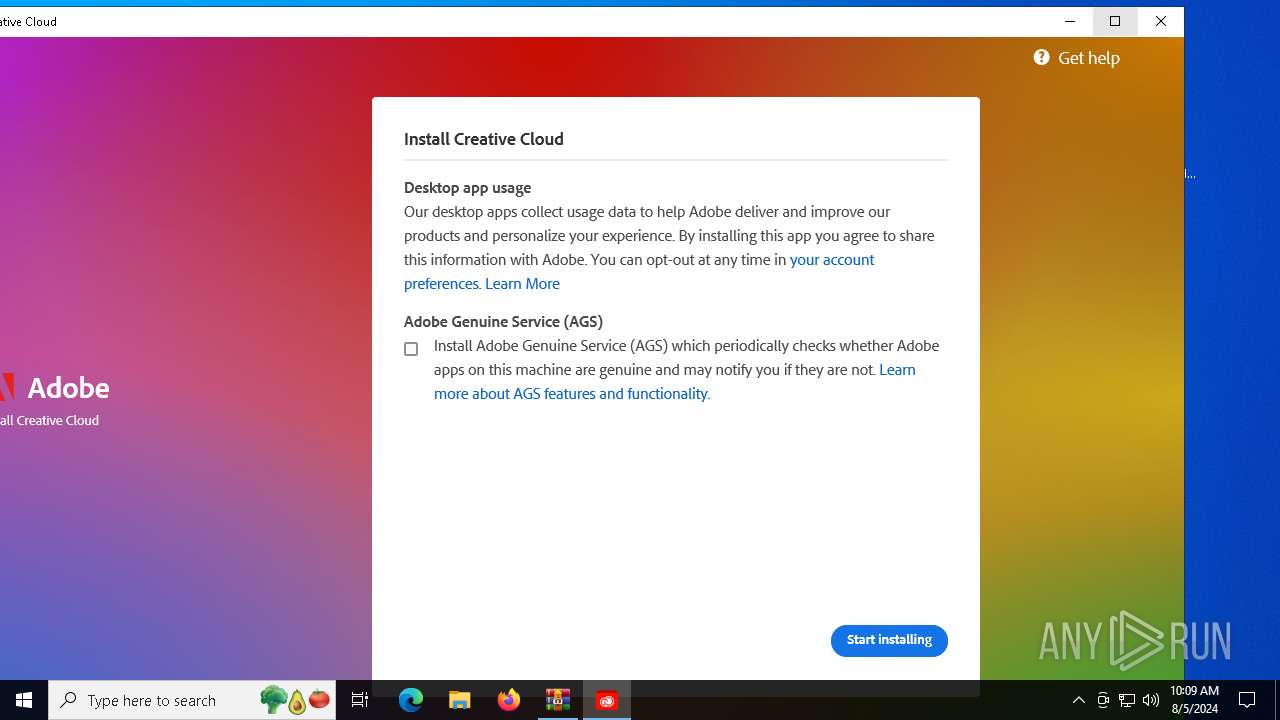Image resolution: width=1280 pixels, height=720 pixels.
Task: Open the Learn More link
Action: [522, 283]
